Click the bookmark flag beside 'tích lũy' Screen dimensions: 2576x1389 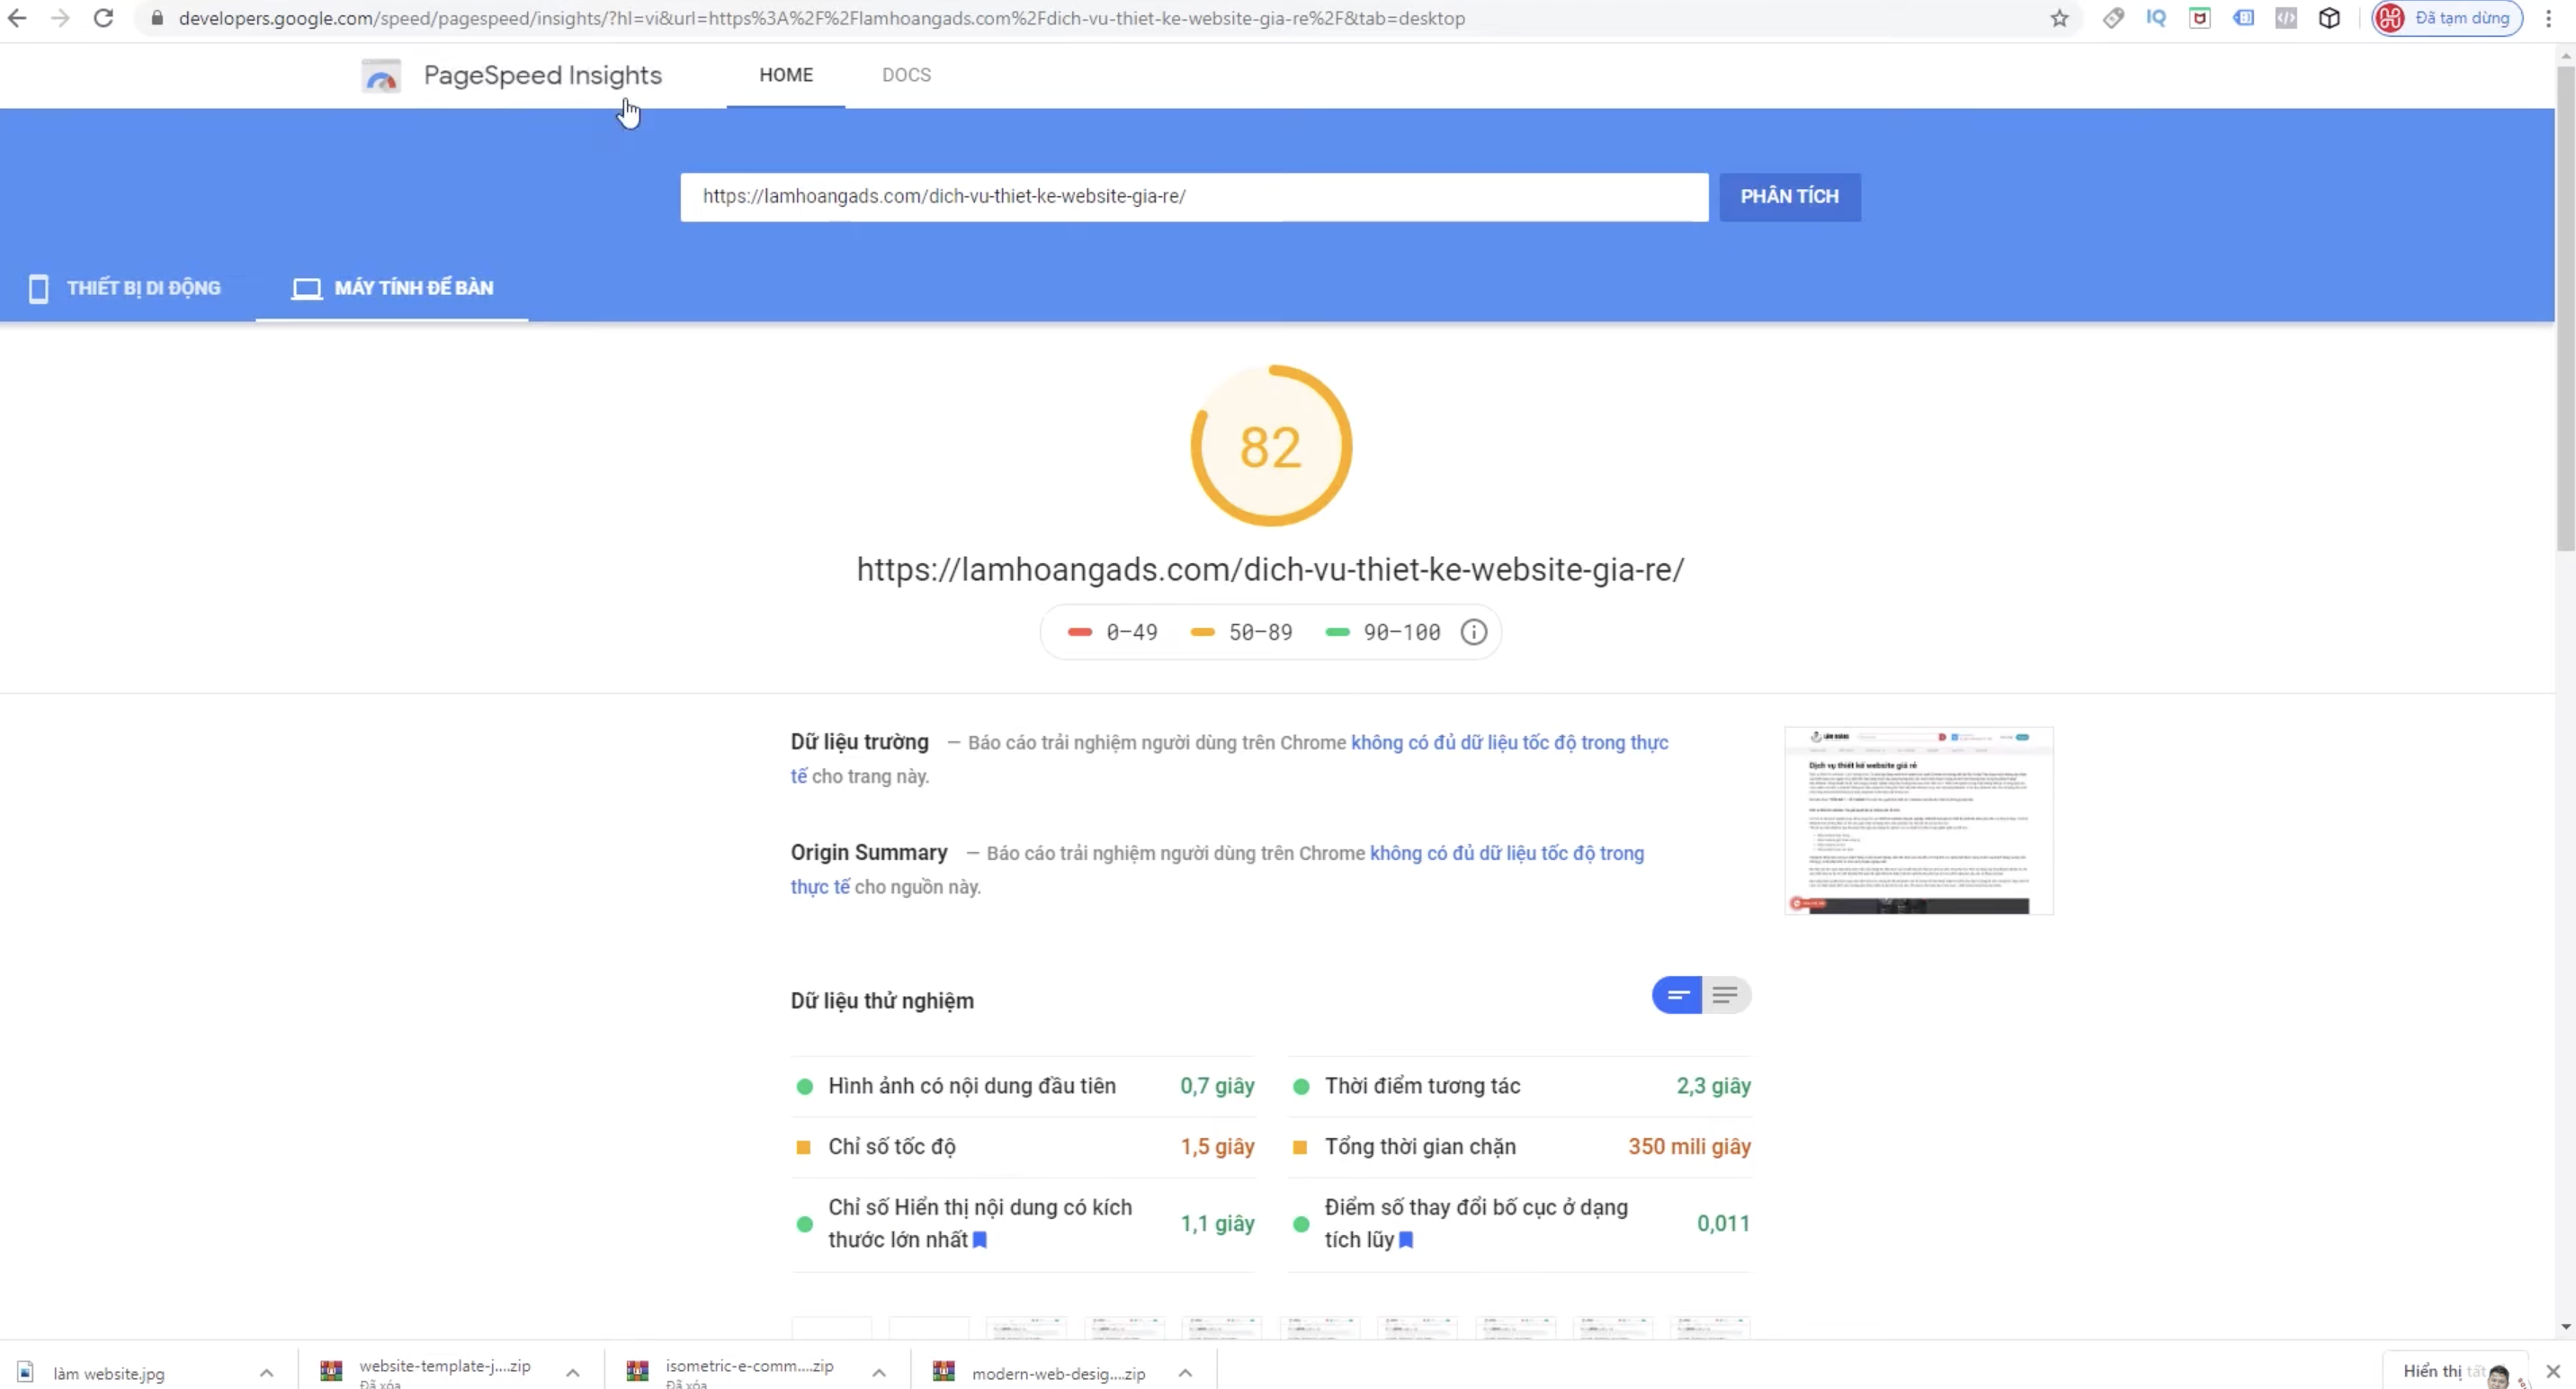tap(1406, 1240)
